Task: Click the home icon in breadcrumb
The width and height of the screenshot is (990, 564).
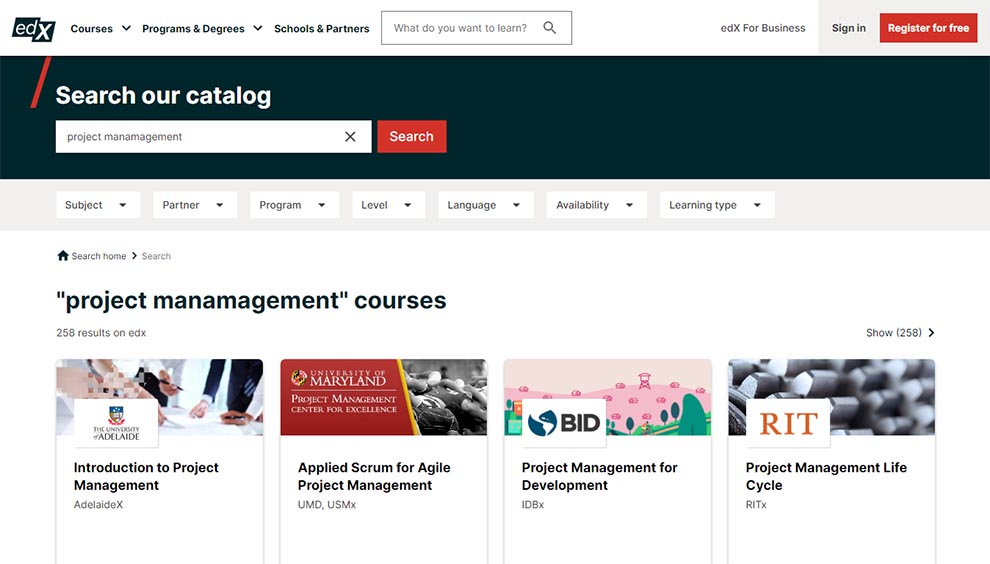Action: pos(63,256)
